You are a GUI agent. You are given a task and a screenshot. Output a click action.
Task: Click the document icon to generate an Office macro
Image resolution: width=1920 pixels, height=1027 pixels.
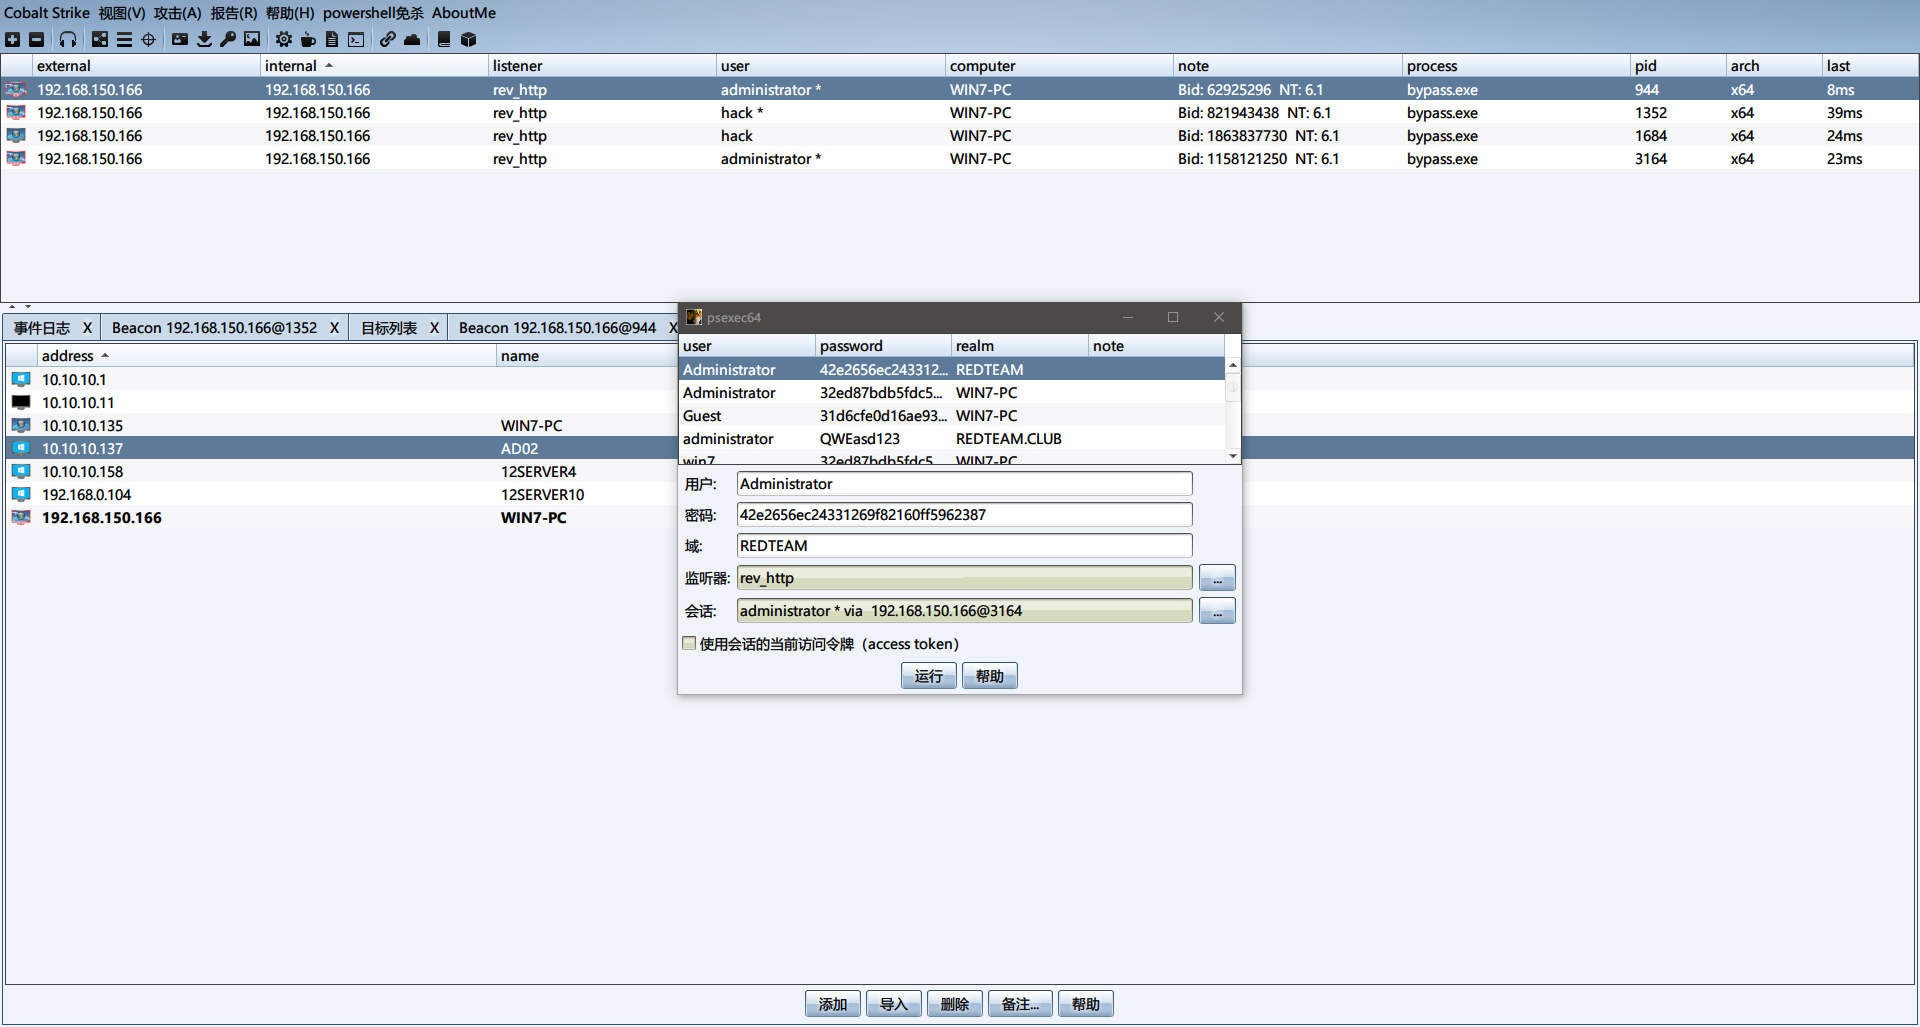click(332, 39)
